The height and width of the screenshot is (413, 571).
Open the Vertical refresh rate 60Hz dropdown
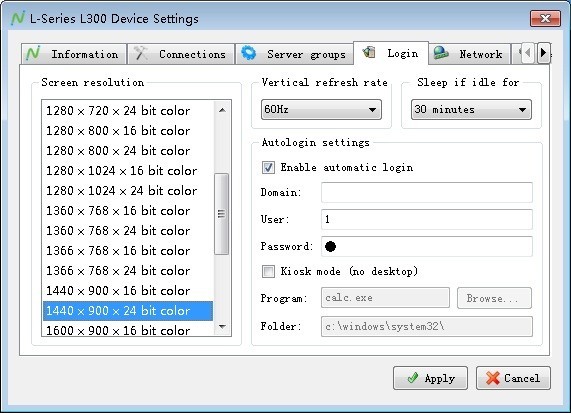coord(321,109)
